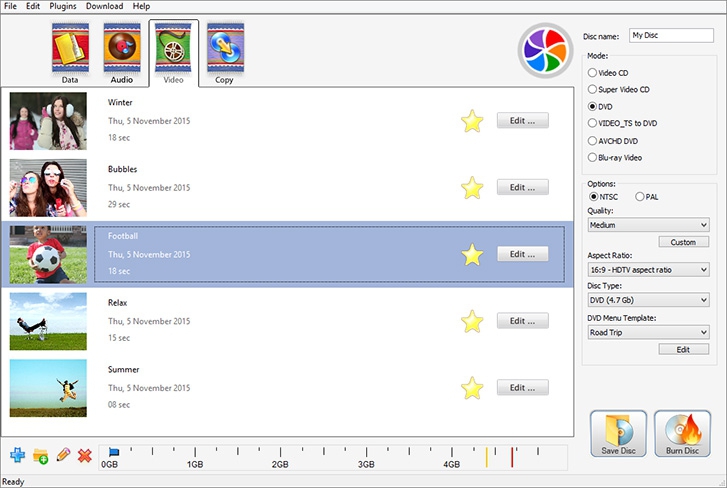The width and height of the screenshot is (727, 488).
Task: Click the Winter title text
Action: point(120,102)
